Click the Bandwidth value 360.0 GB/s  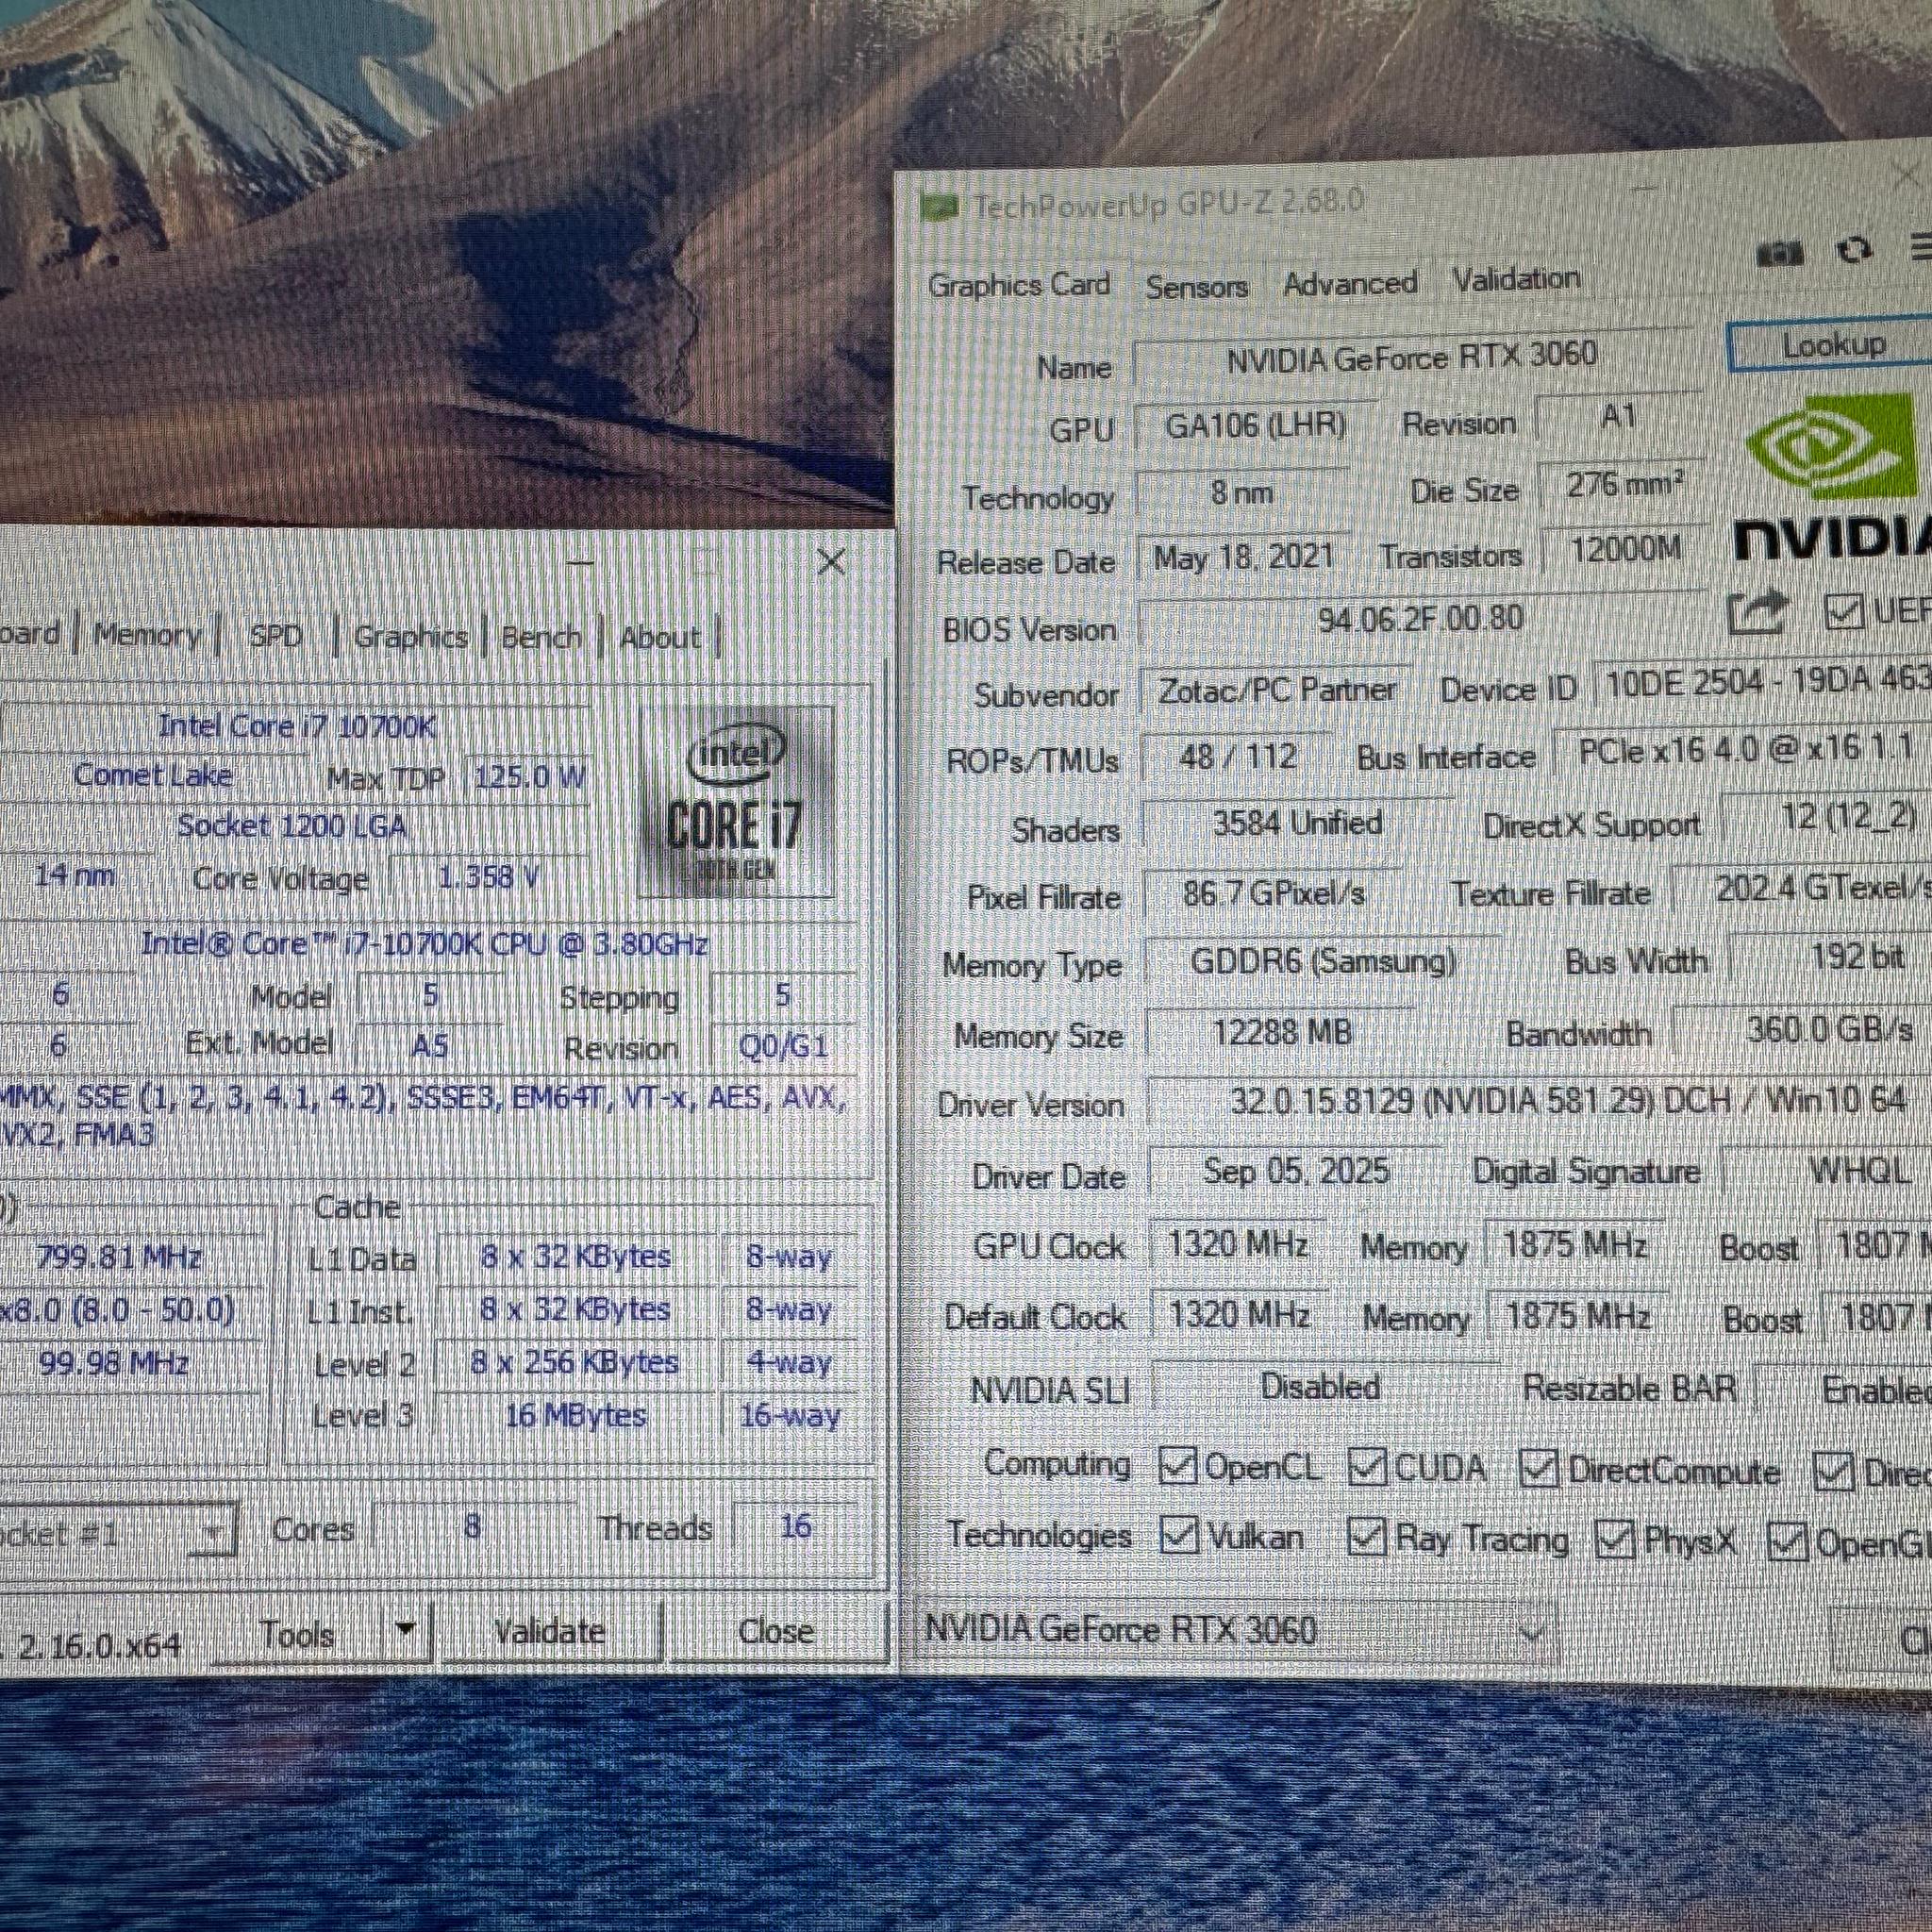click(1802, 1029)
